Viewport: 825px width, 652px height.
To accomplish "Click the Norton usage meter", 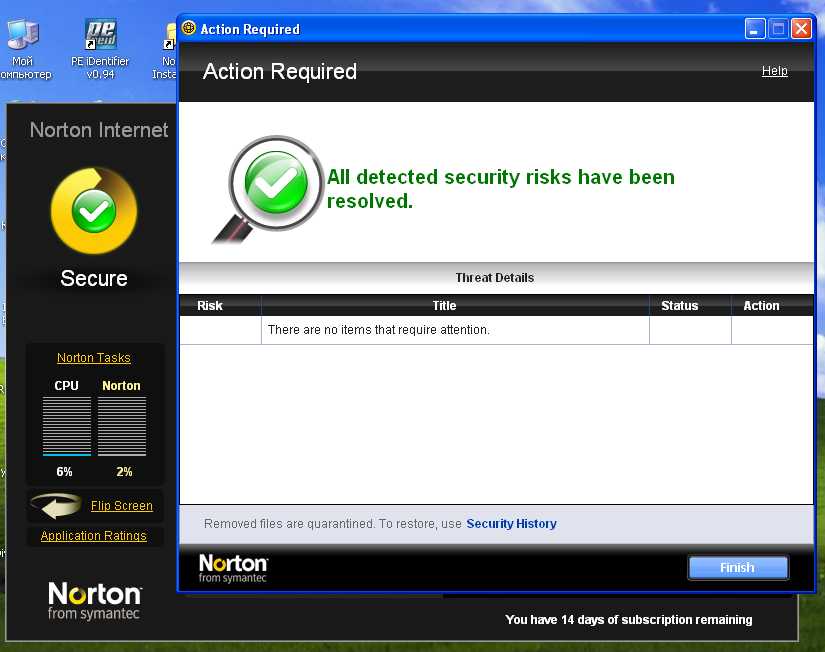I will (122, 426).
